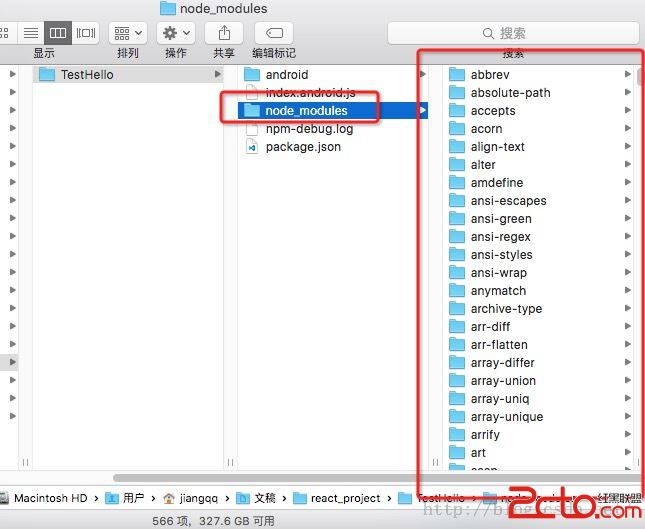Select the TestHello folder

coord(128,74)
